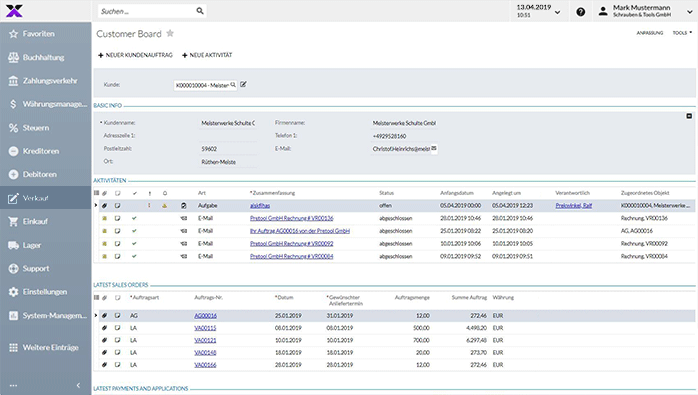Collapse the sidebar with the chevron arrow
The height and width of the screenshot is (395, 698).
[x=78, y=385]
